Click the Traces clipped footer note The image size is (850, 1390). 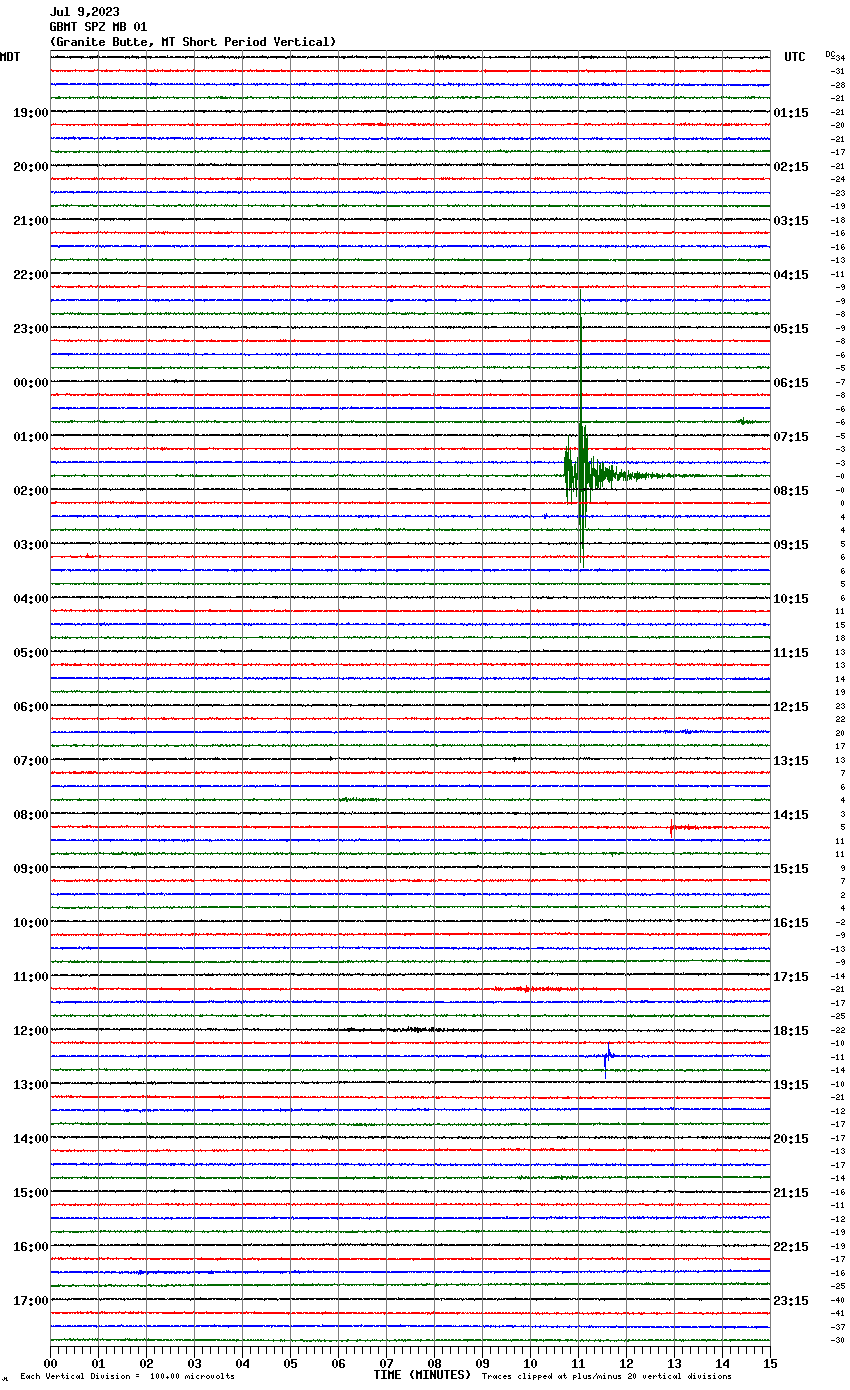click(606, 1376)
